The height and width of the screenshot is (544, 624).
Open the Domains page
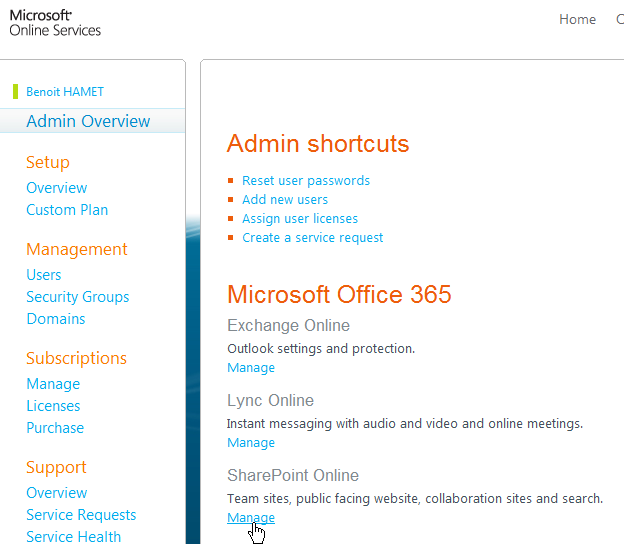(56, 319)
